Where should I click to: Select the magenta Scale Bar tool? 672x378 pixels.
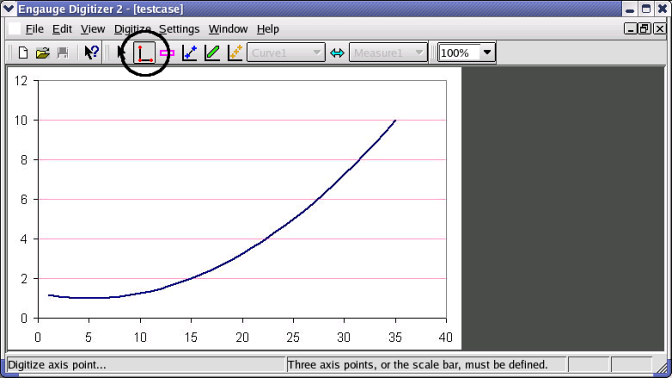(x=167, y=53)
